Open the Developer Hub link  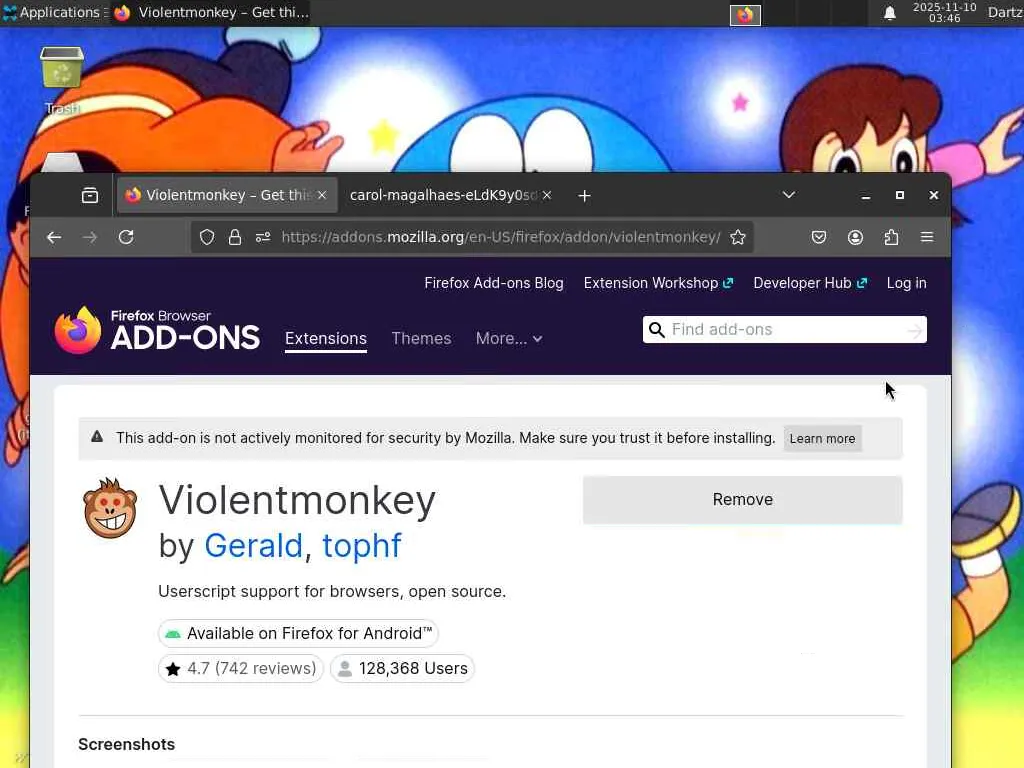(810, 283)
